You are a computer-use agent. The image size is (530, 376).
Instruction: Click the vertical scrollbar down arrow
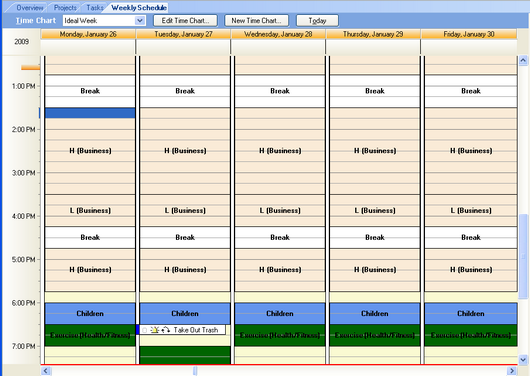click(x=523, y=359)
